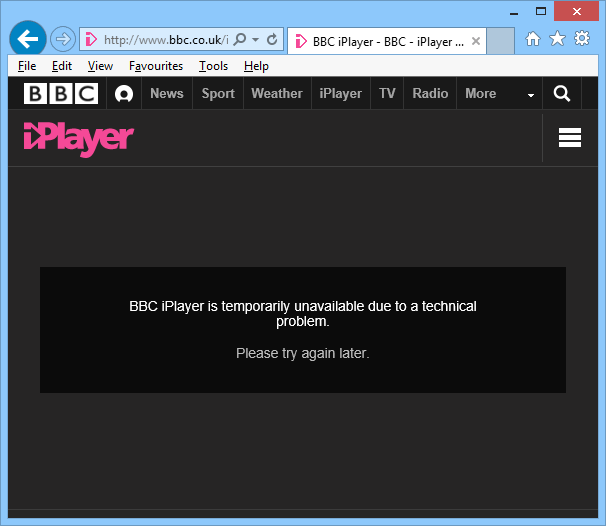Screen dimensions: 606x526
Task: Go to the TV section
Action: point(387,94)
